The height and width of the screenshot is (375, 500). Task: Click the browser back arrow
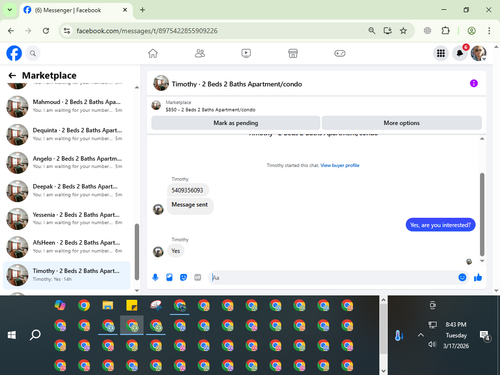click(x=11, y=31)
